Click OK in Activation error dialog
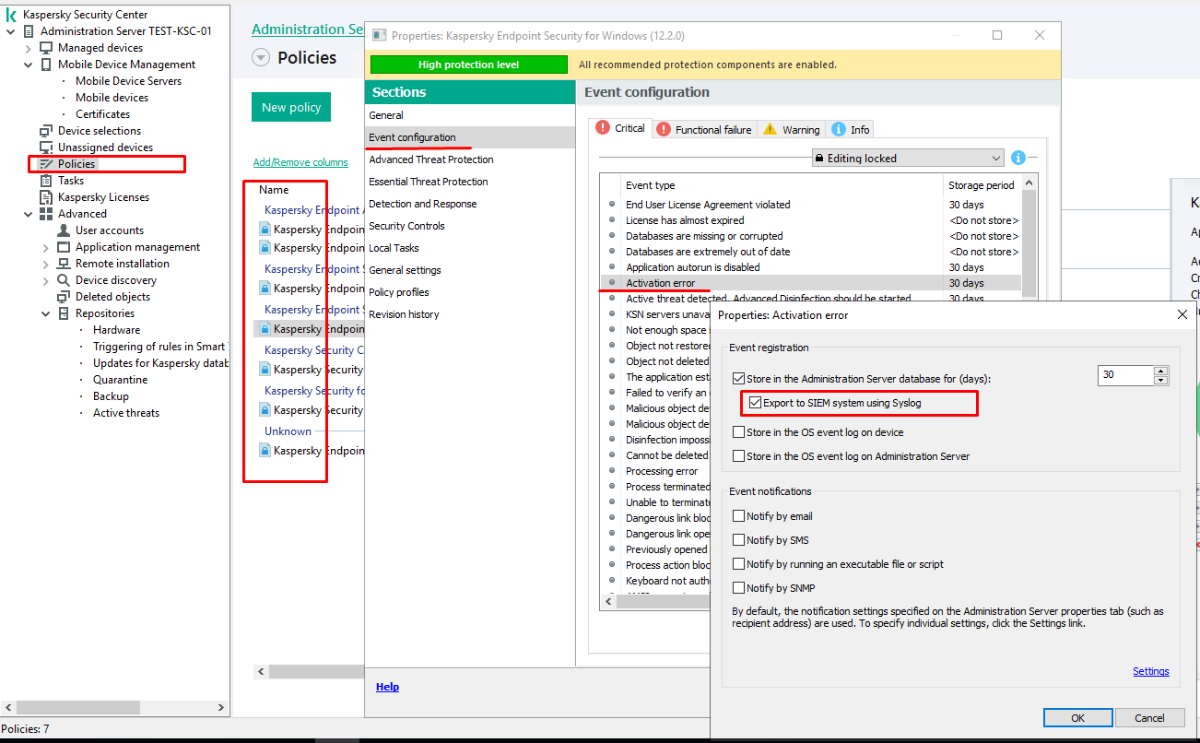The height and width of the screenshot is (743, 1200). 1078,717
